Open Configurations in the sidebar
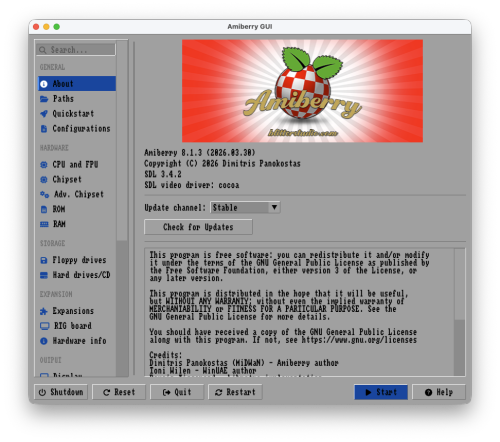500x442 pixels. (77, 129)
